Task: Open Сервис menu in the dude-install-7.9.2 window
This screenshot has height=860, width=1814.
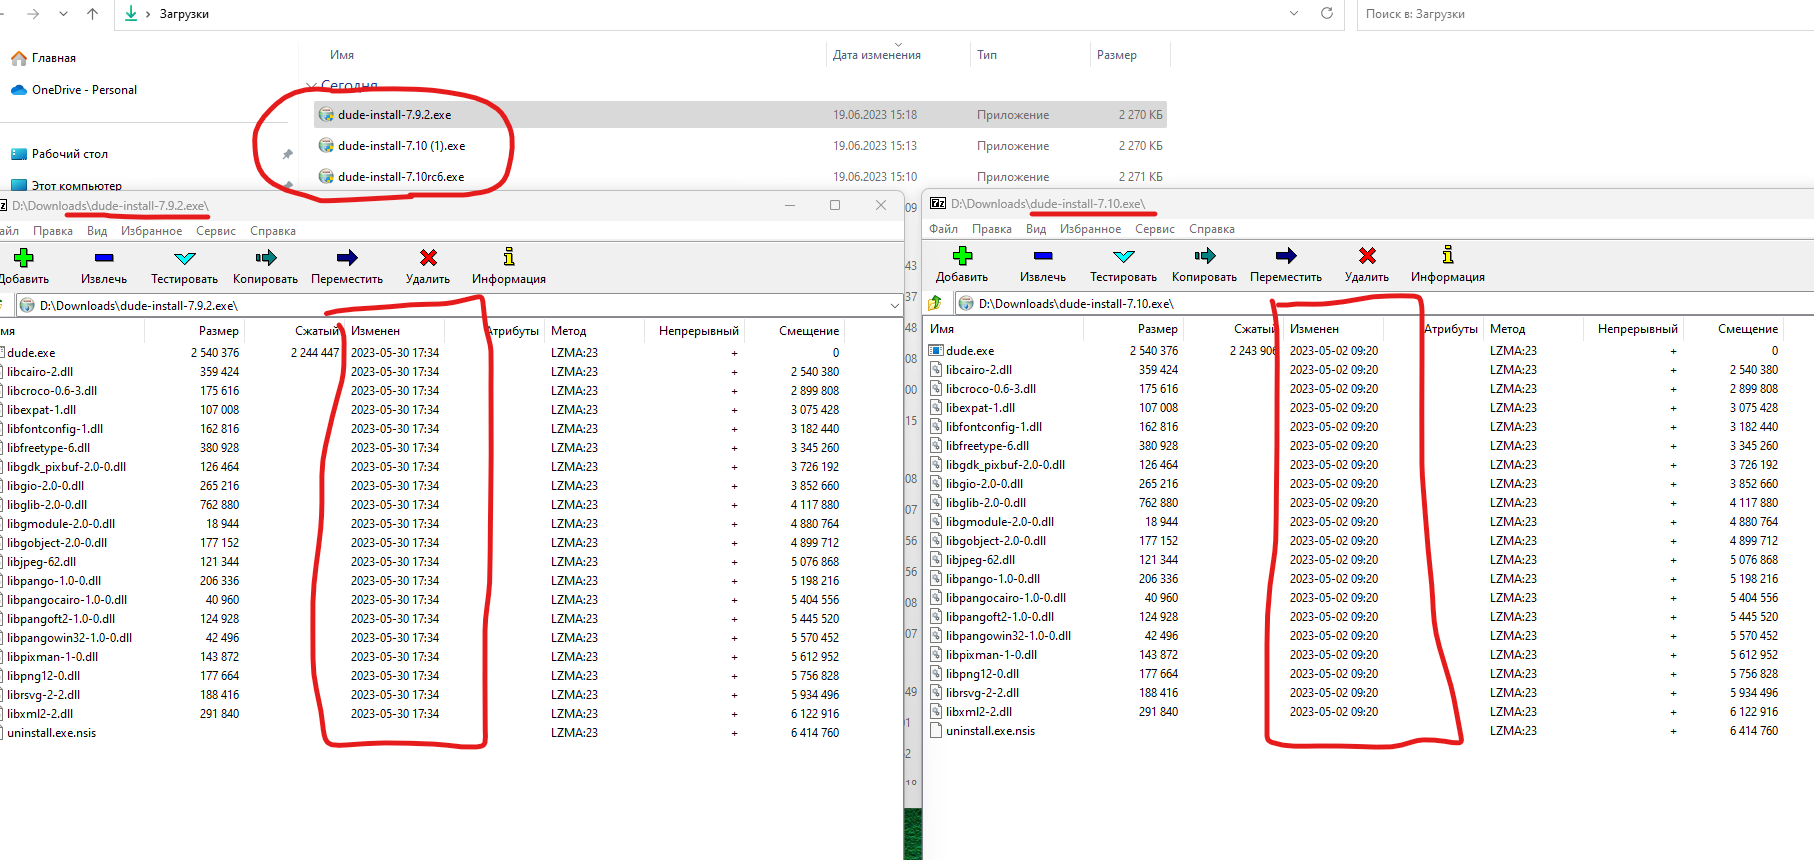Action: (216, 231)
